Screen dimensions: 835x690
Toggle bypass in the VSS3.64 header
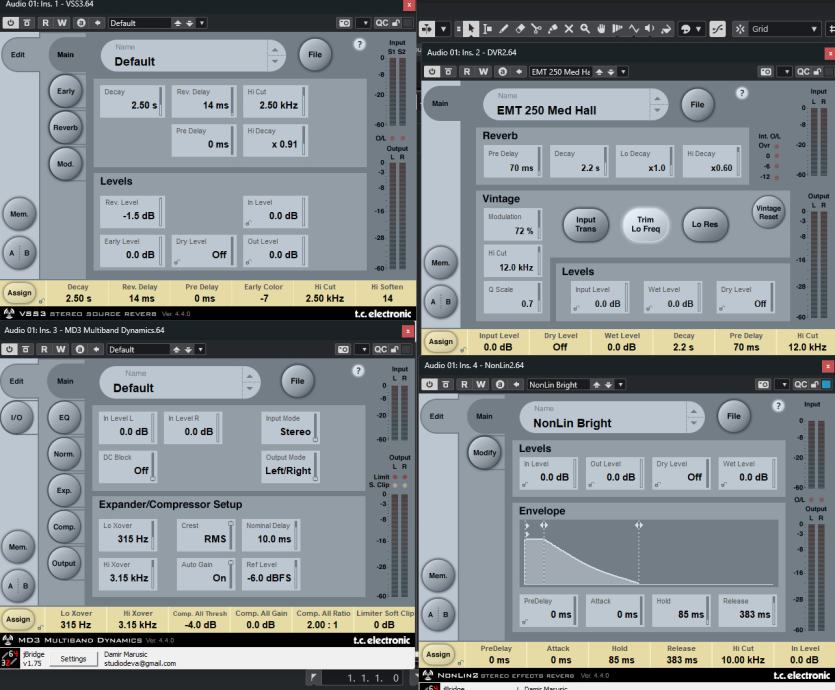[27, 23]
